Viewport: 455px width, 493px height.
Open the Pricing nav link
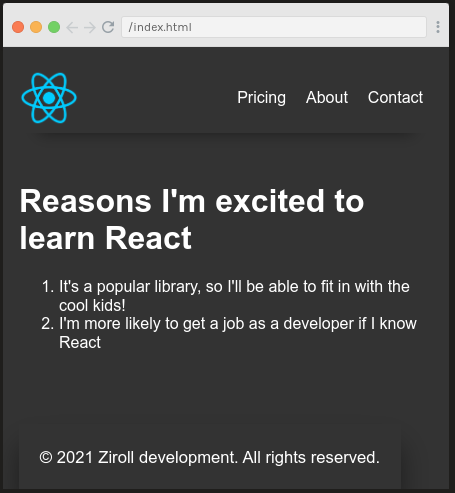pyautogui.click(x=261, y=98)
